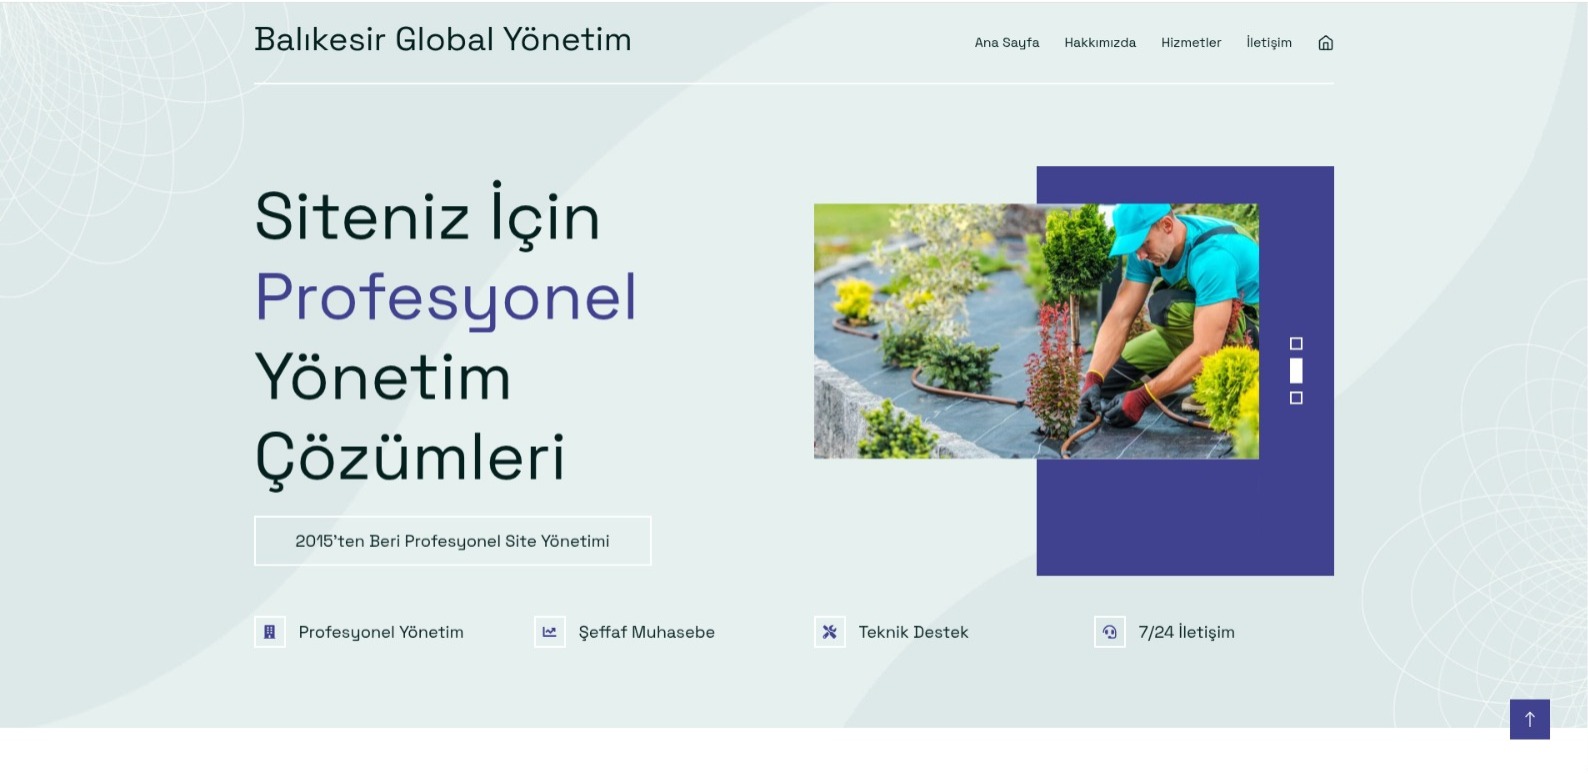
Task: Go to Ana Sayfa menu item
Action: (1007, 42)
